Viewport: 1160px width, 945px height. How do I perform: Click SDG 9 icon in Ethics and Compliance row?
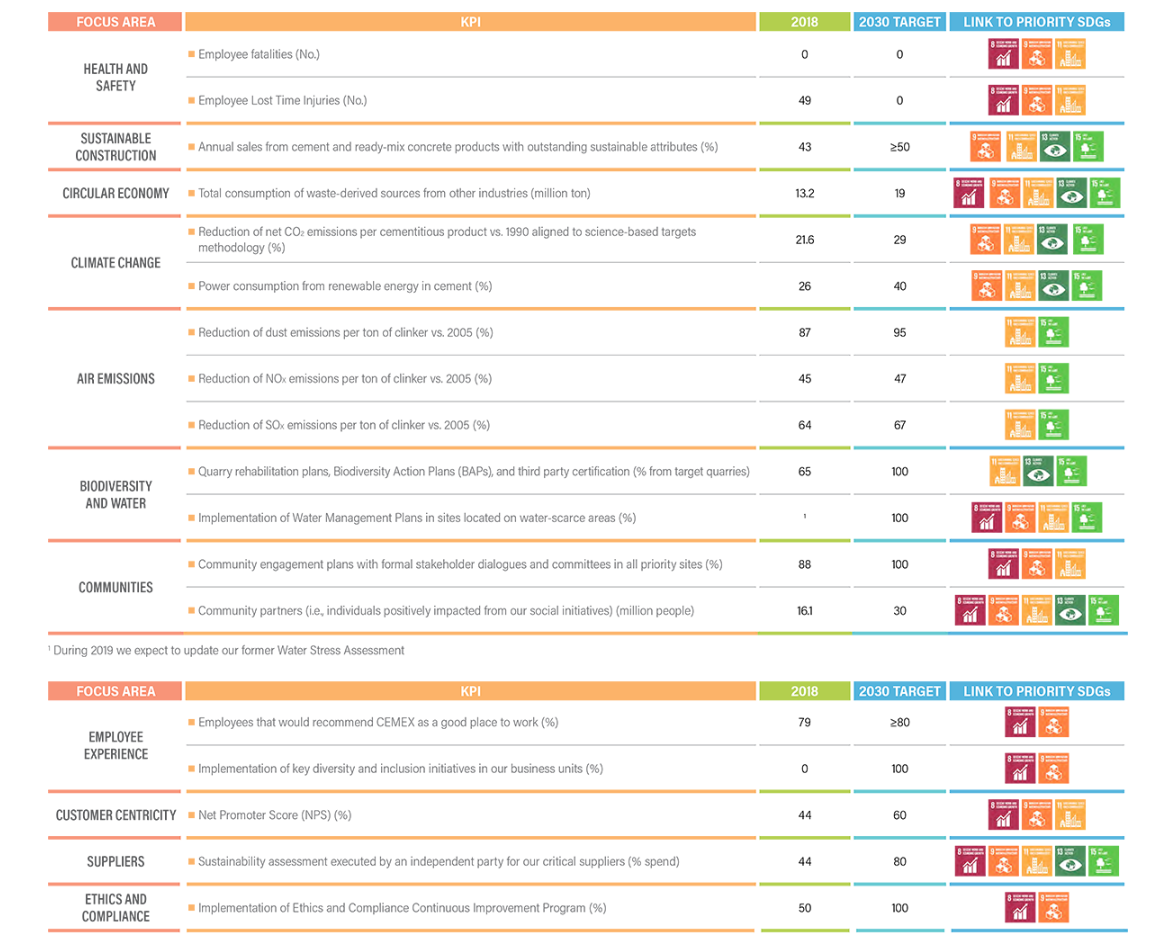coord(1053,908)
